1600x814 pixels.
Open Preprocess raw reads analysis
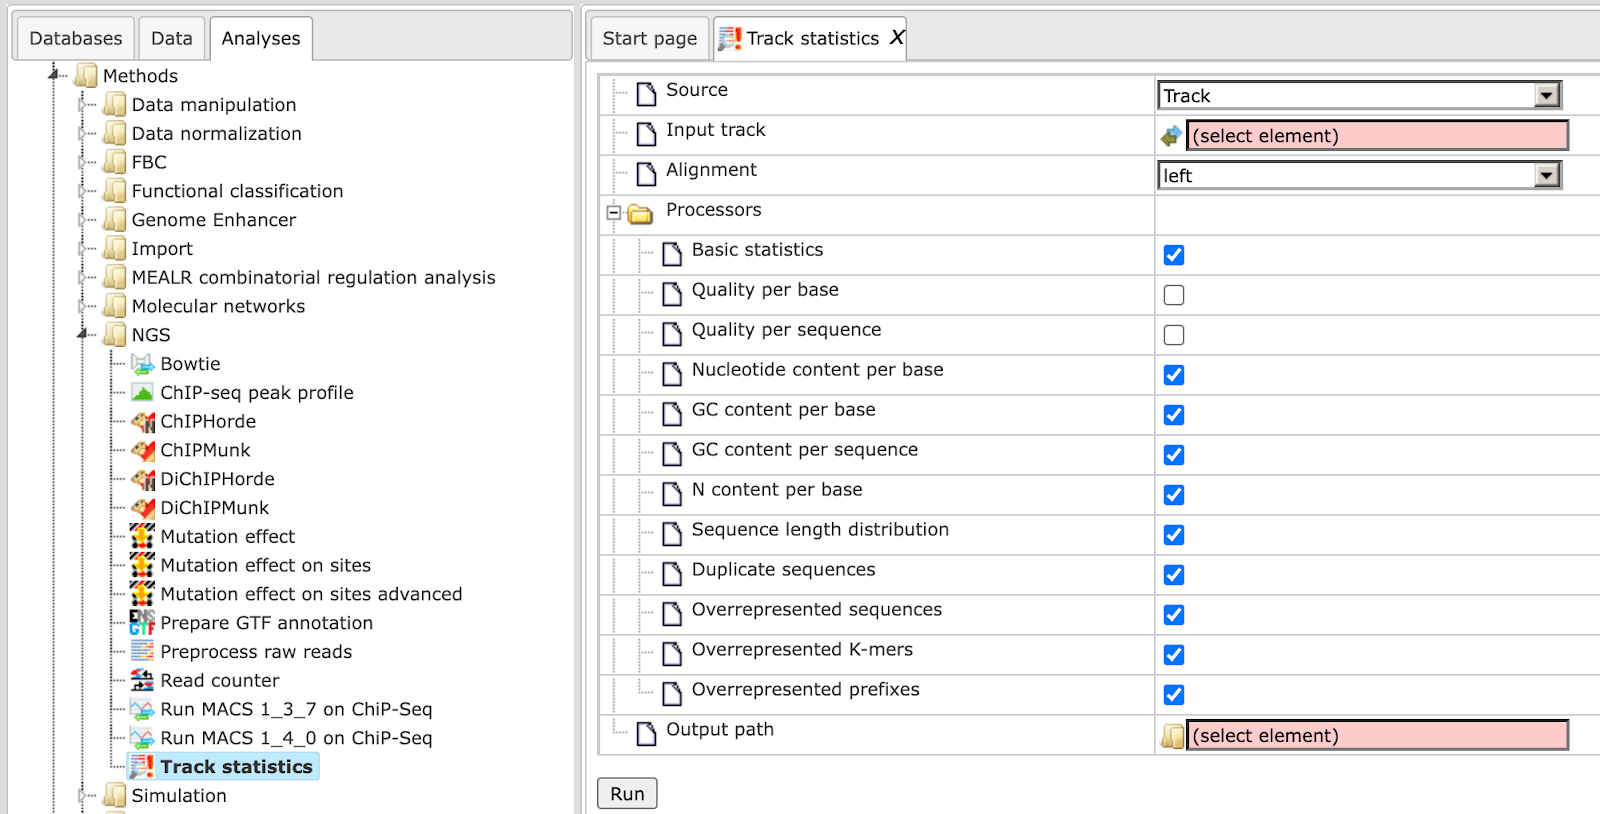(x=256, y=652)
